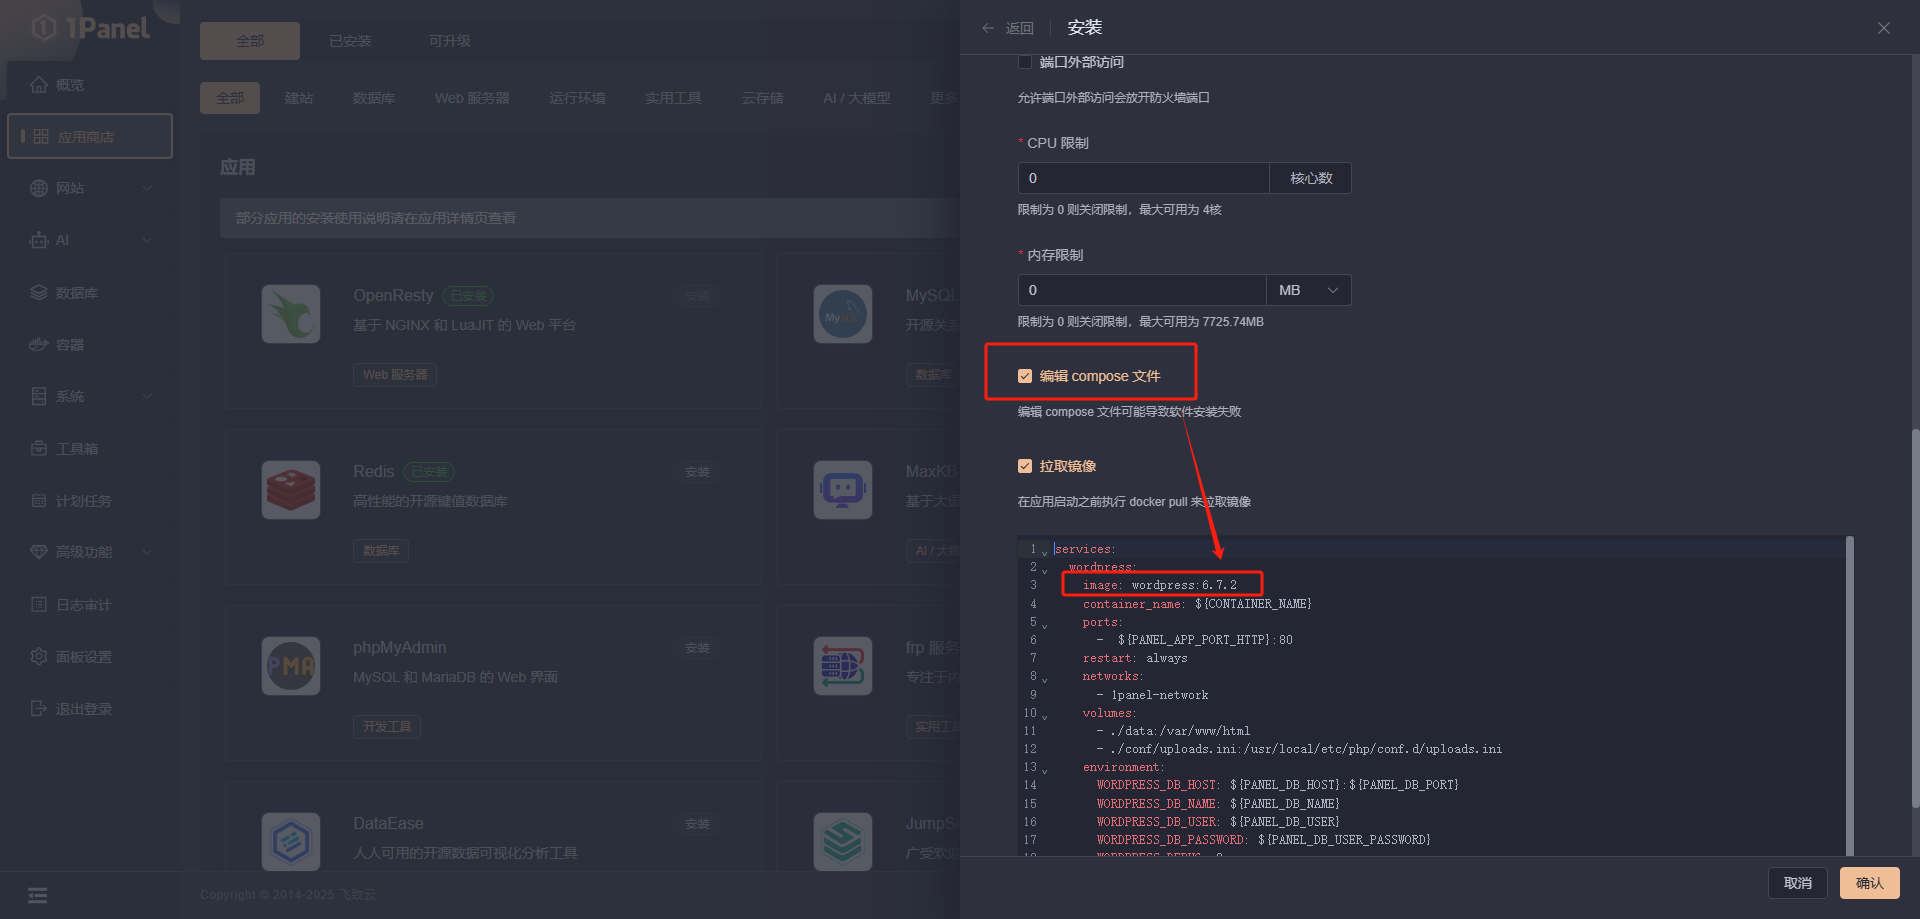1920x919 pixels.
Task: Expand the 系统 sidebar submenu chevron
Action: (148, 396)
